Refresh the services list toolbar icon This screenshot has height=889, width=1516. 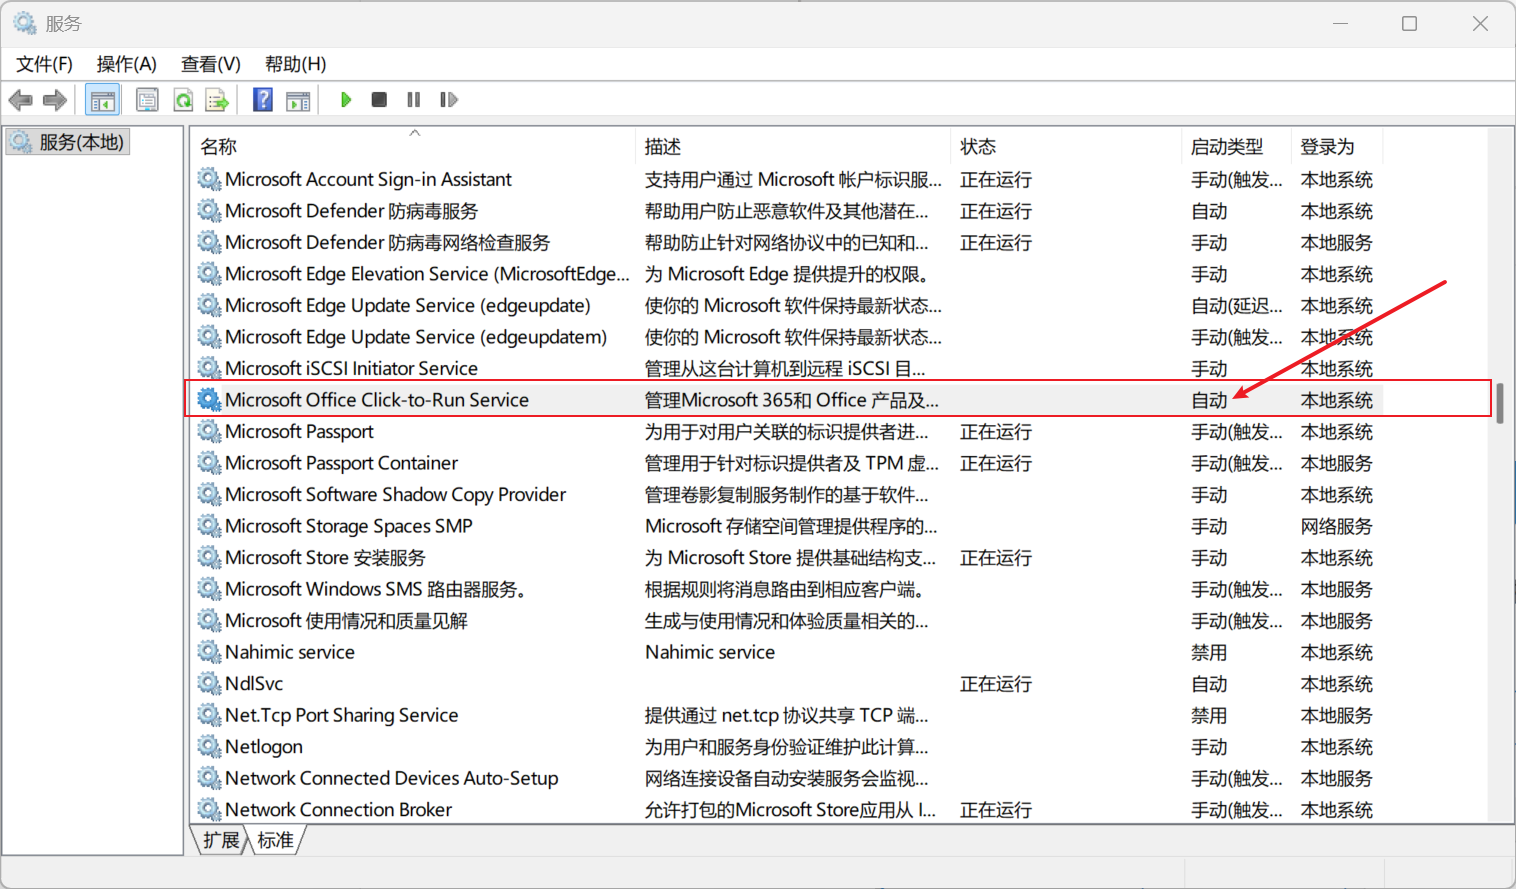point(183,100)
